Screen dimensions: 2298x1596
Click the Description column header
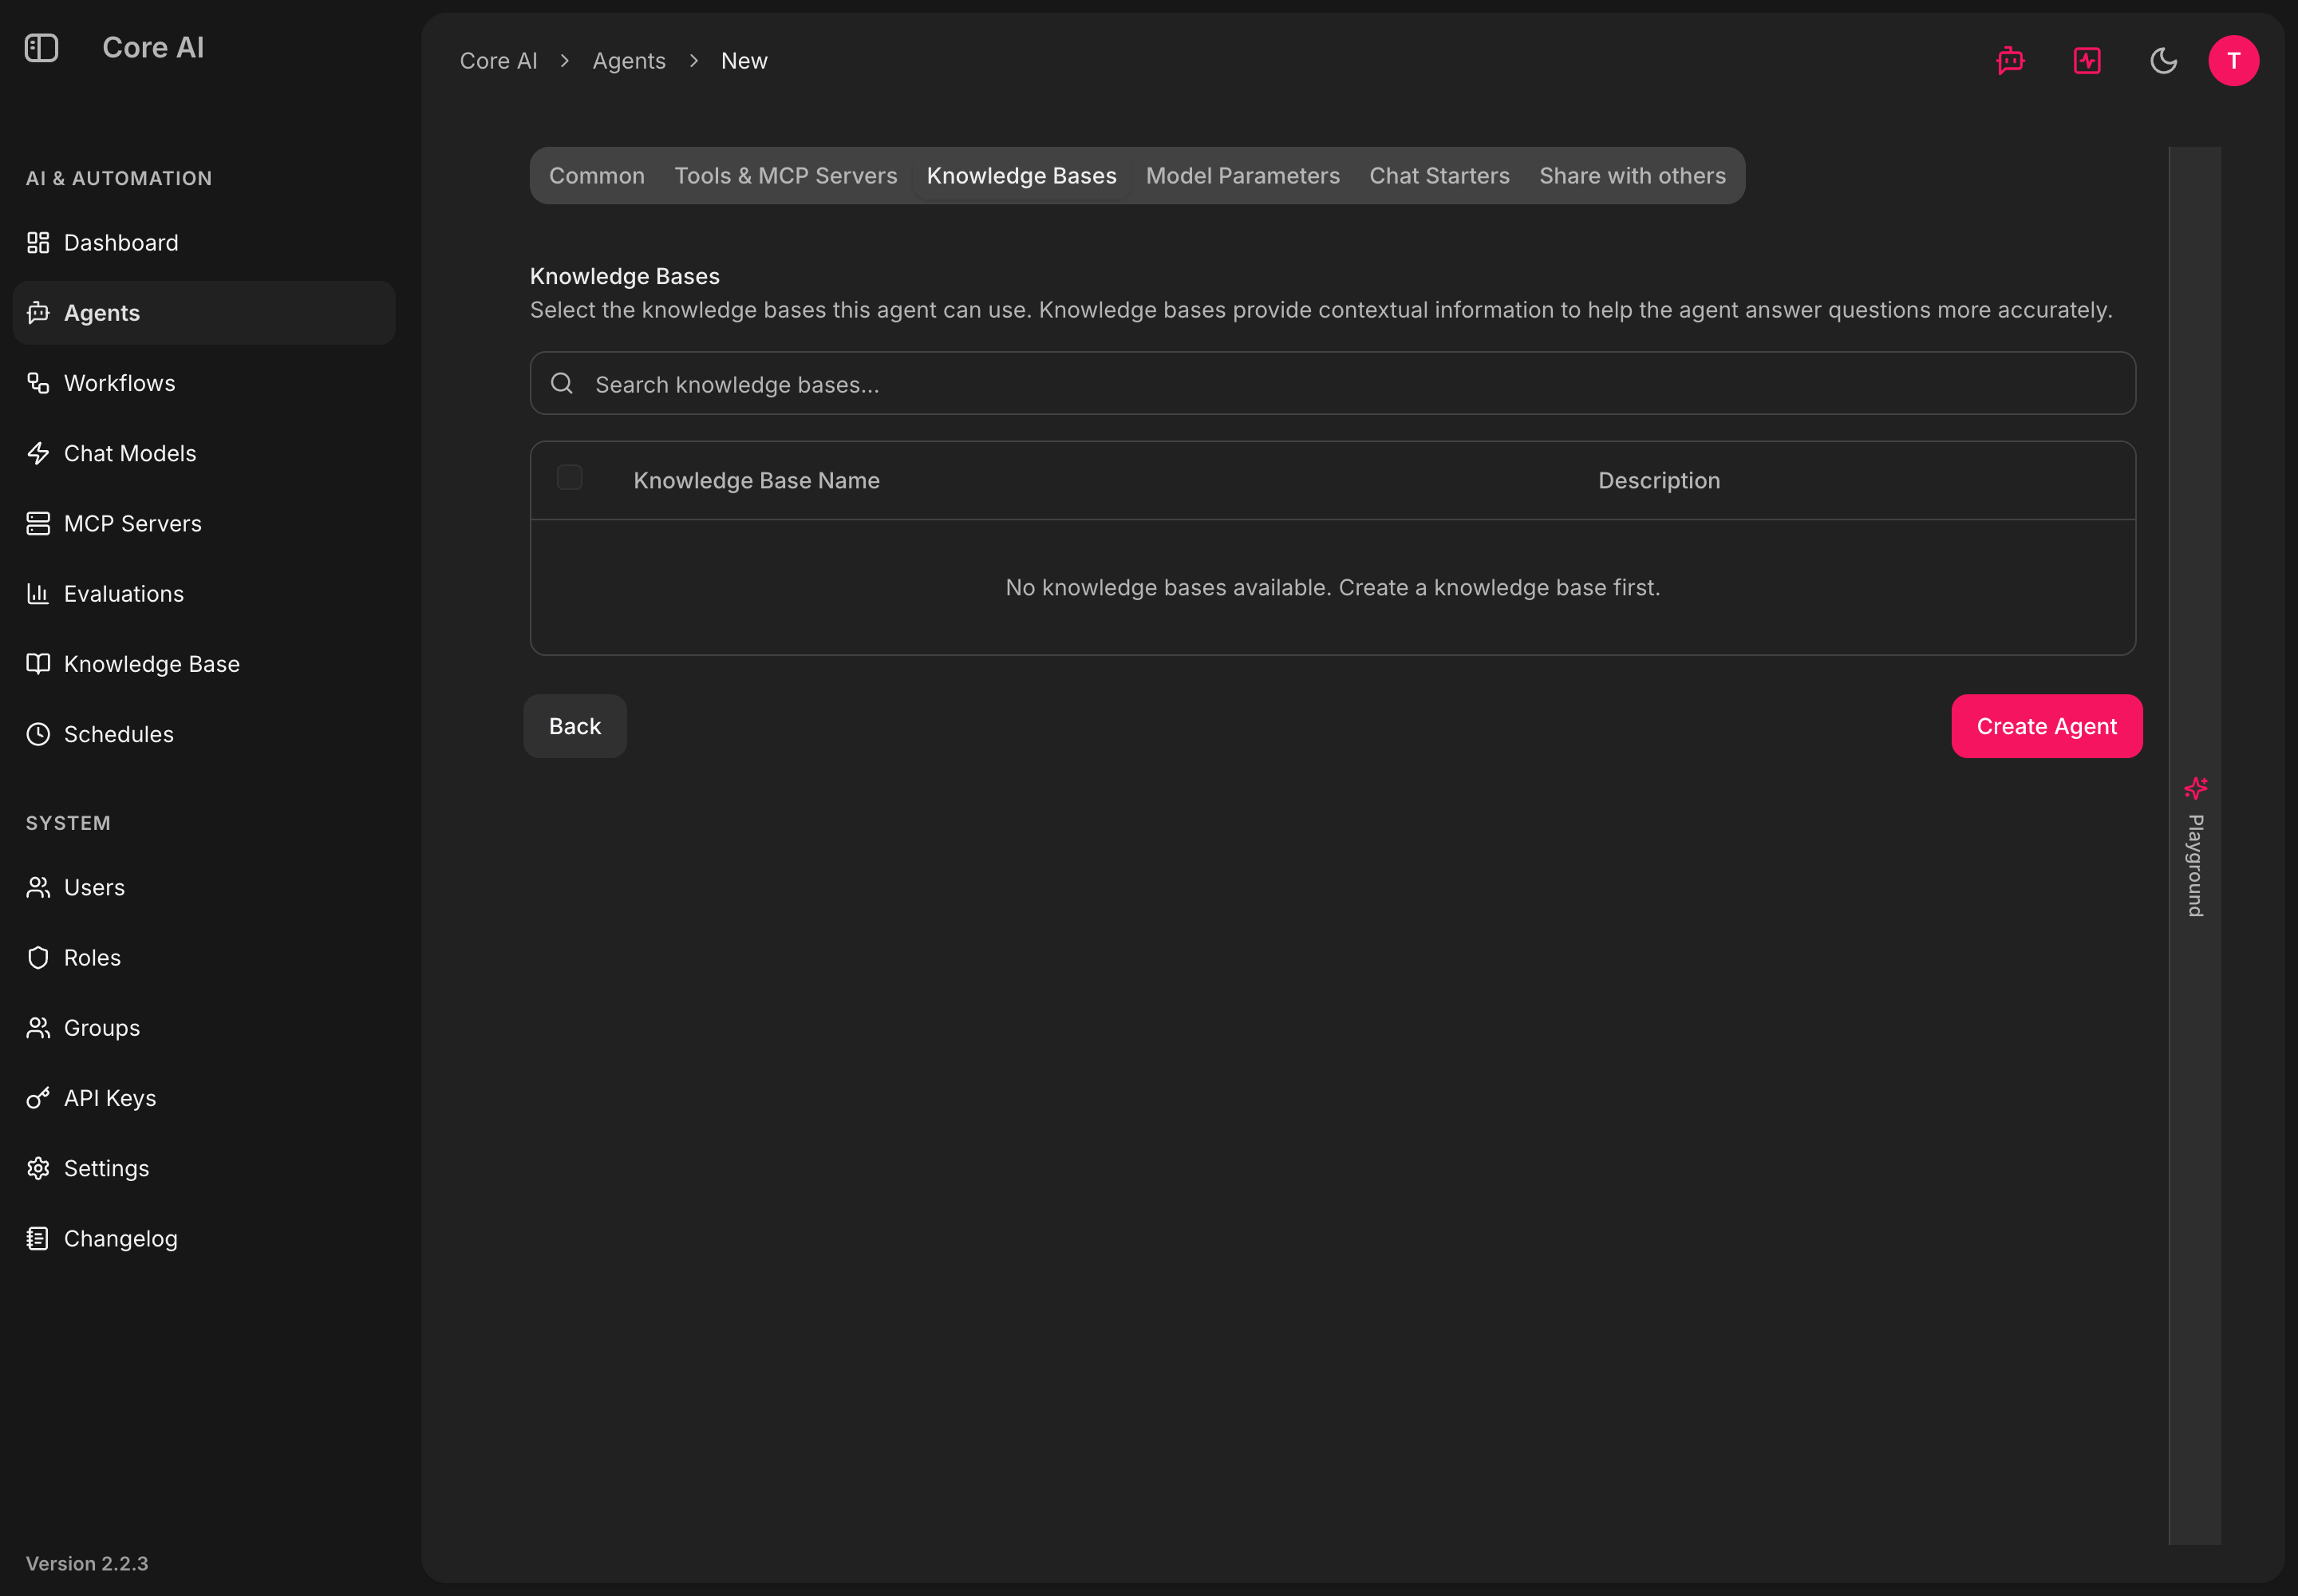pyautogui.click(x=1659, y=480)
